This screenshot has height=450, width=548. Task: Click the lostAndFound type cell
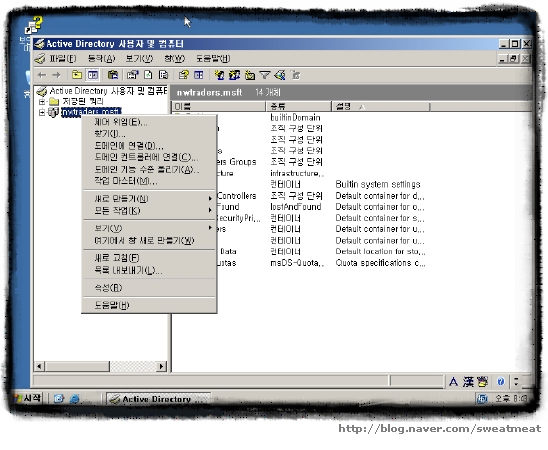296,206
